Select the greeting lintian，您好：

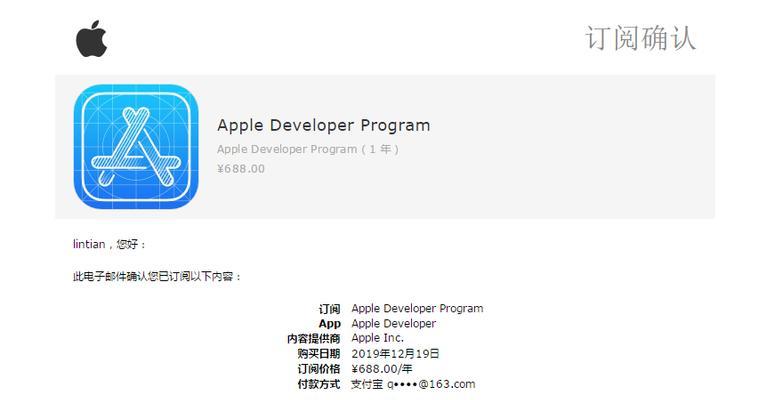coord(109,244)
